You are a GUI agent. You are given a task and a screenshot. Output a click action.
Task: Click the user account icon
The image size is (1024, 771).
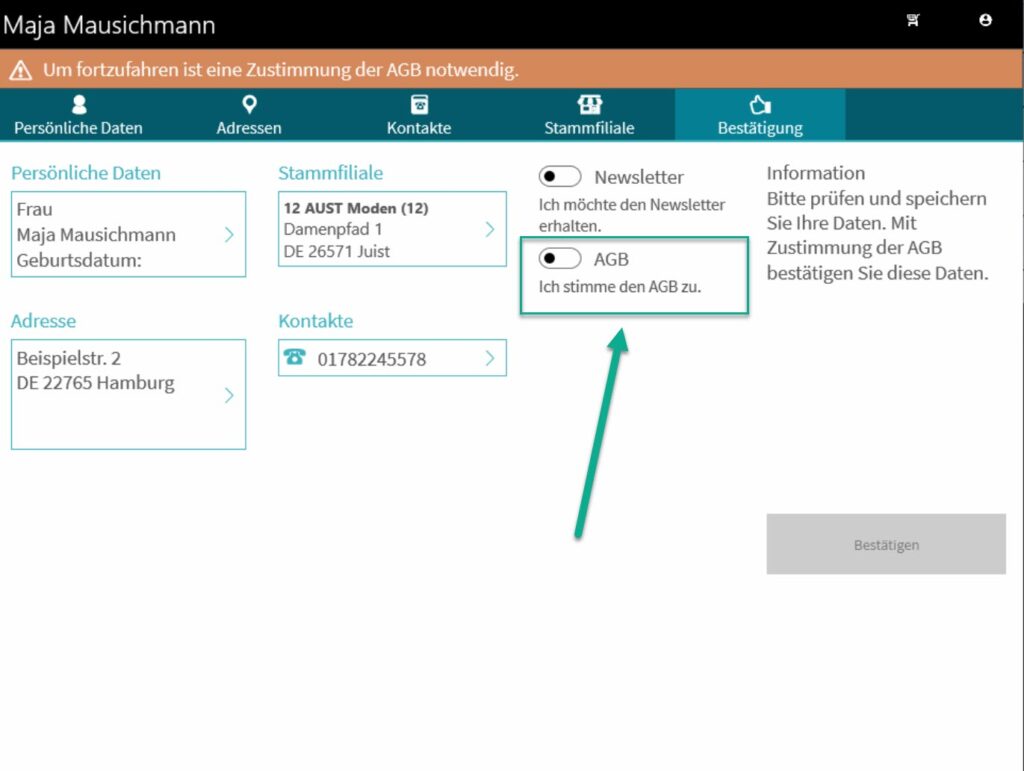(x=985, y=20)
